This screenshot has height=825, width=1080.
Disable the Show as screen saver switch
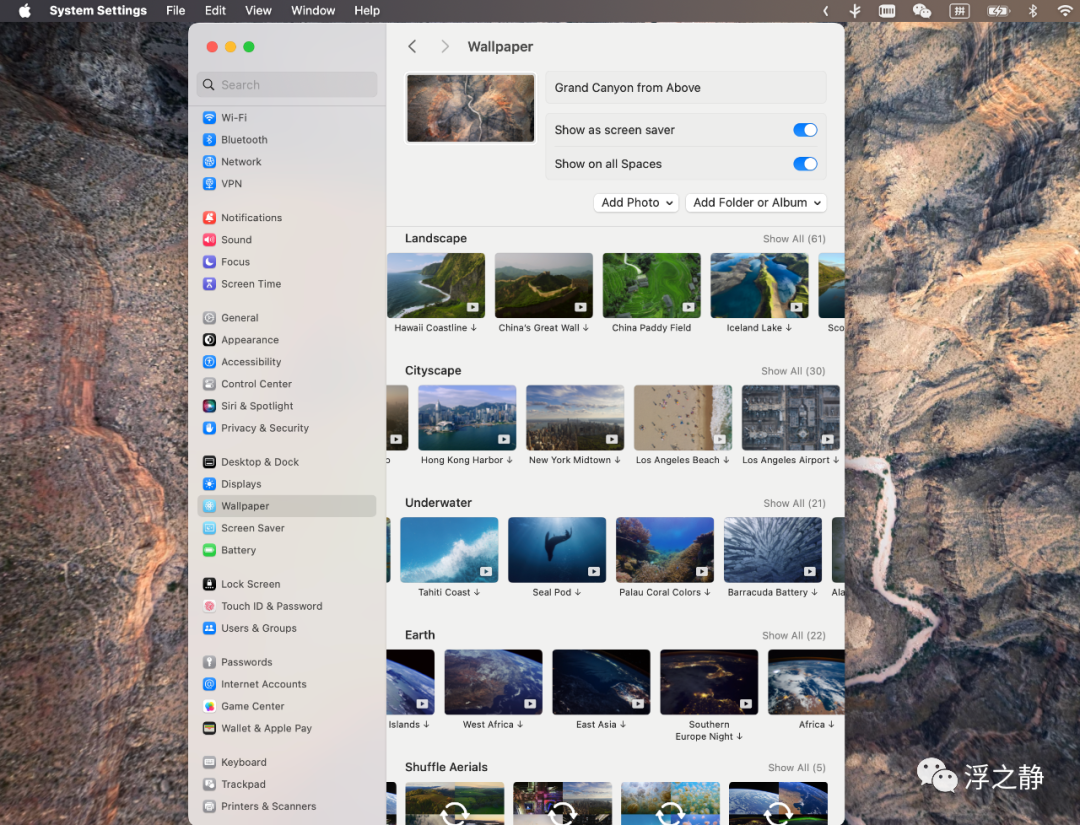(x=804, y=130)
